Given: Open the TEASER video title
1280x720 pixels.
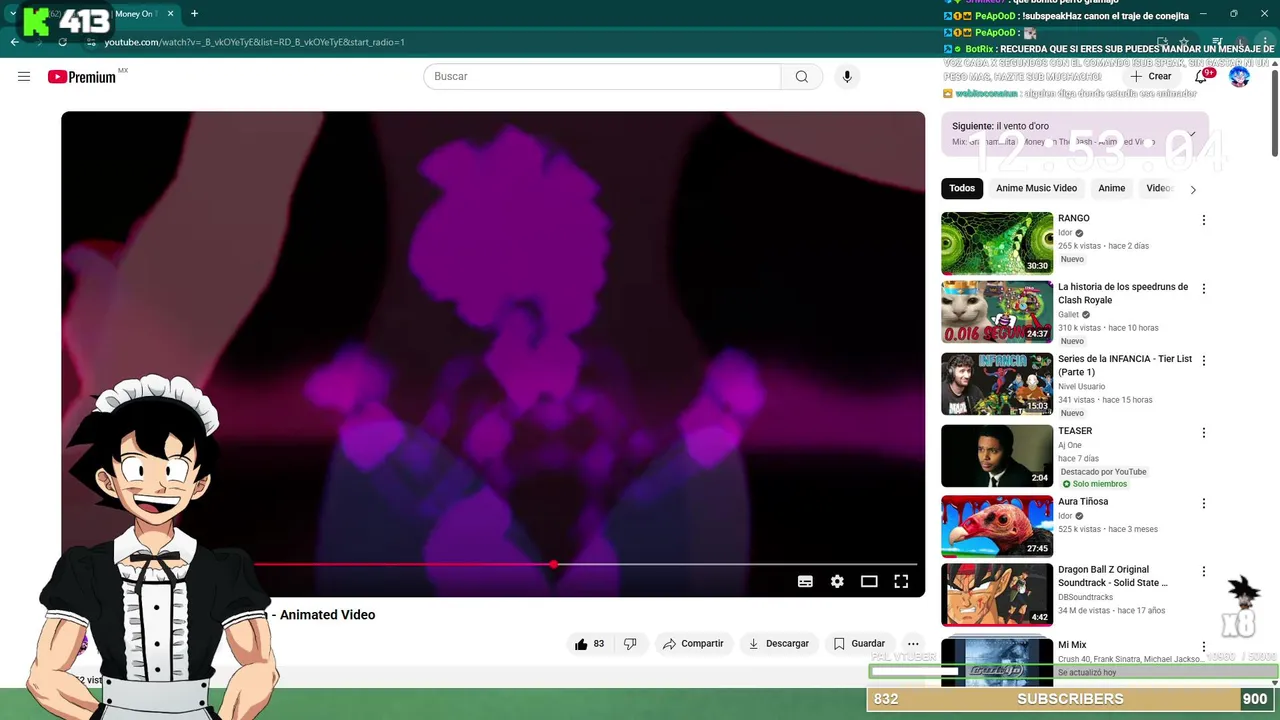Looking at the screenshot, I should pyautogui.click(x=1075, y=431).
